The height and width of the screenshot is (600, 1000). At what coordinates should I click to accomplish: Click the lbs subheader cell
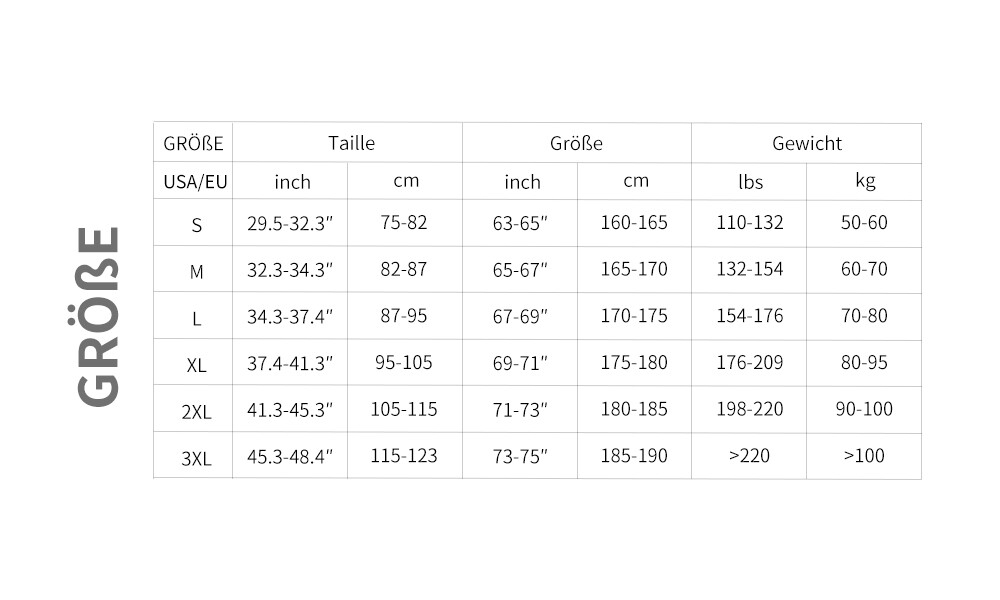coord(750,182)
